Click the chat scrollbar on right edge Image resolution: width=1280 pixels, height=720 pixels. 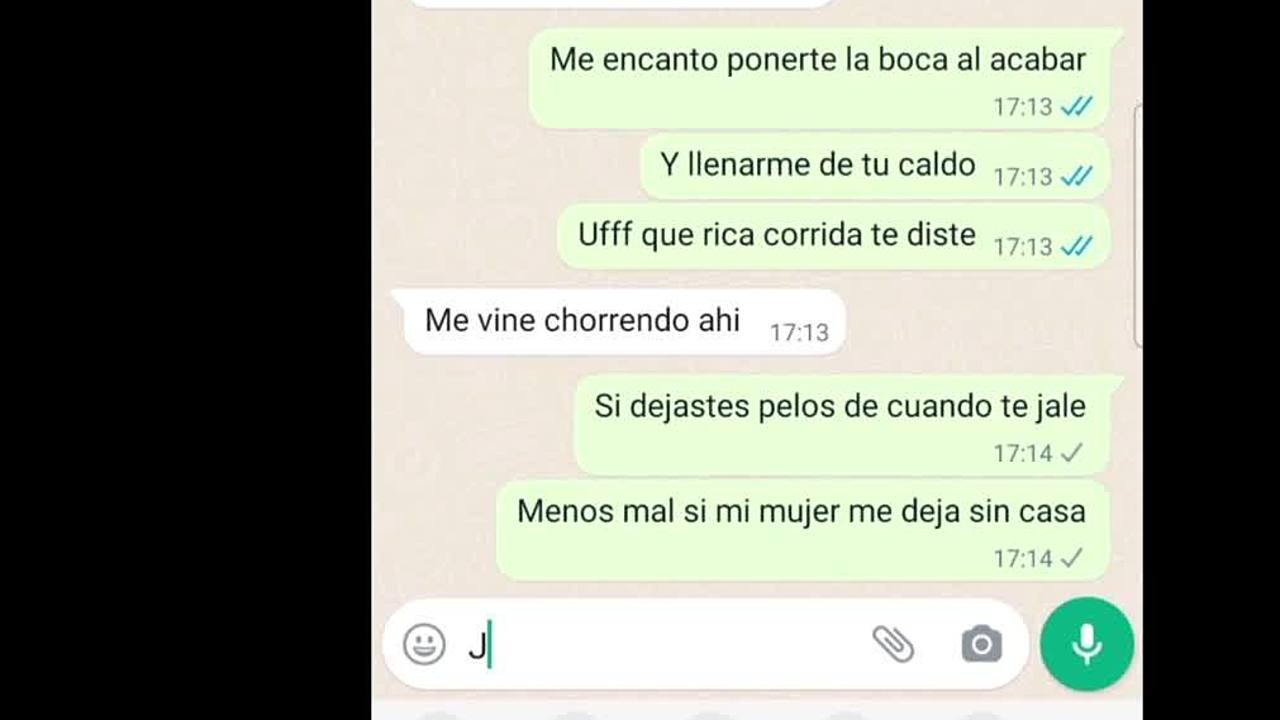[1138, 225]
